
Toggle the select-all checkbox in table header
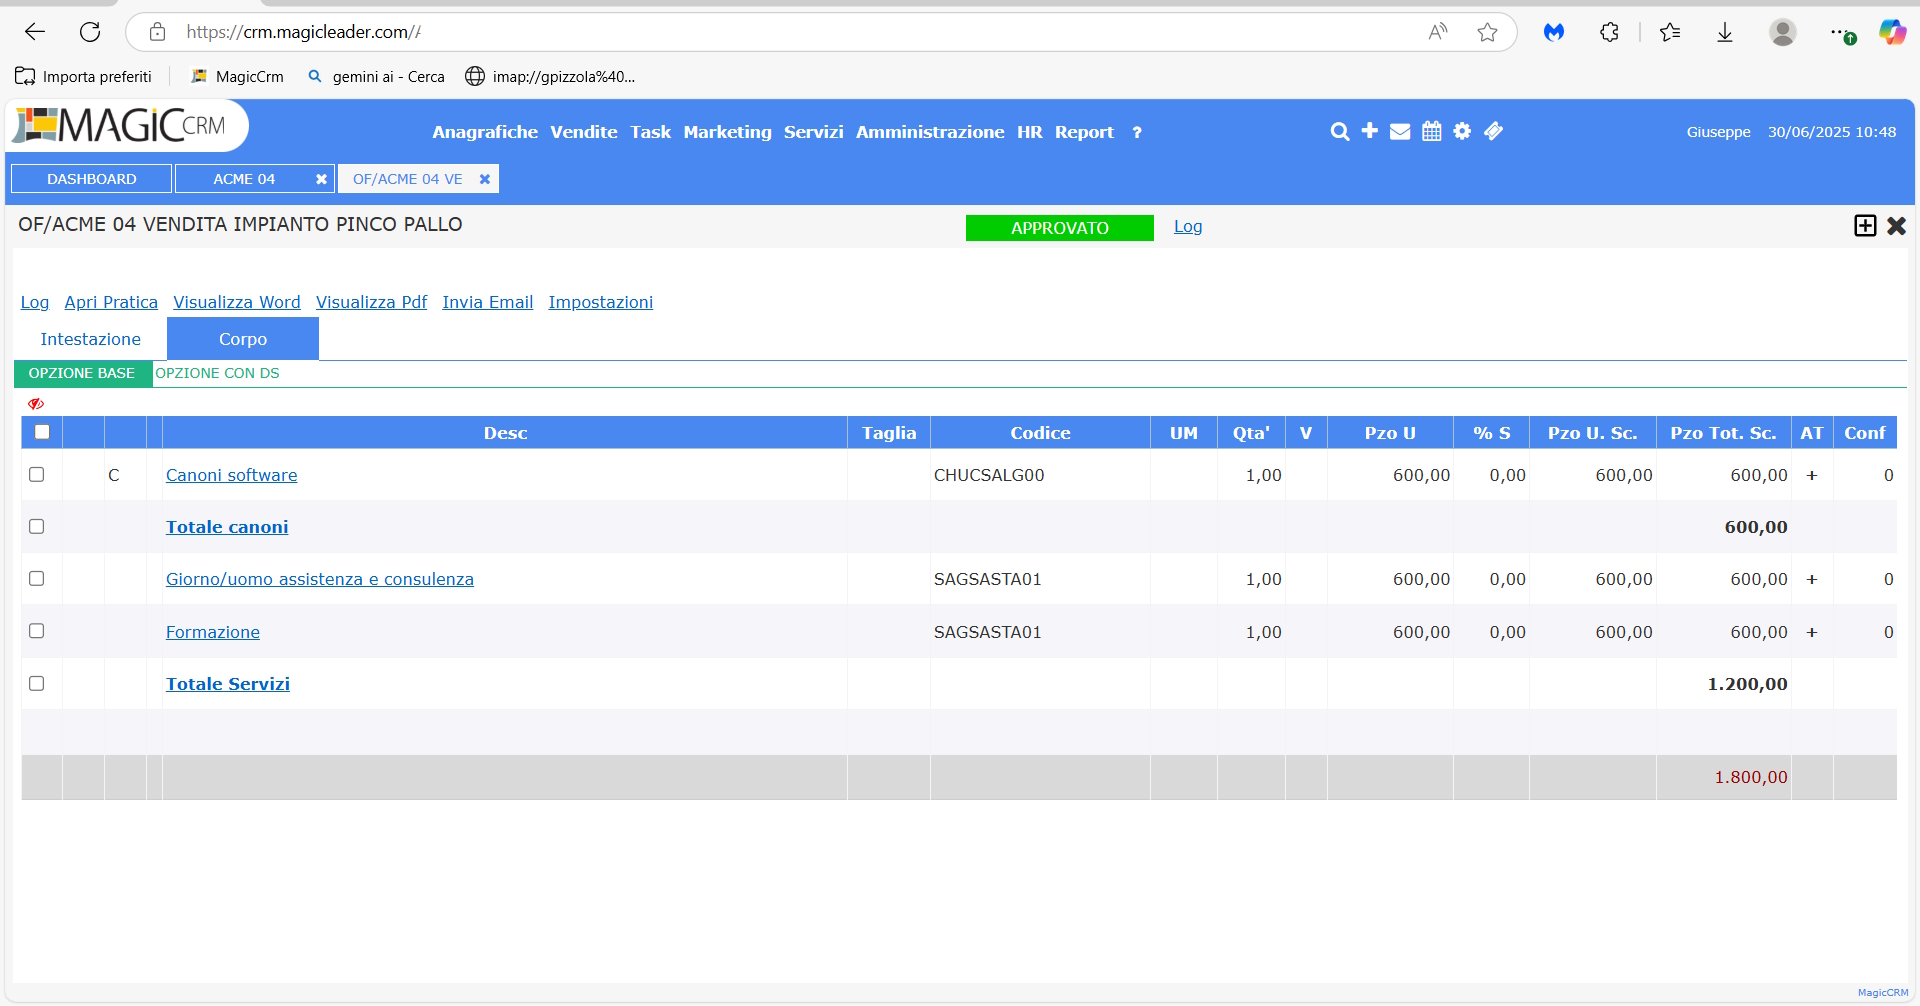(x=42, y=432)
